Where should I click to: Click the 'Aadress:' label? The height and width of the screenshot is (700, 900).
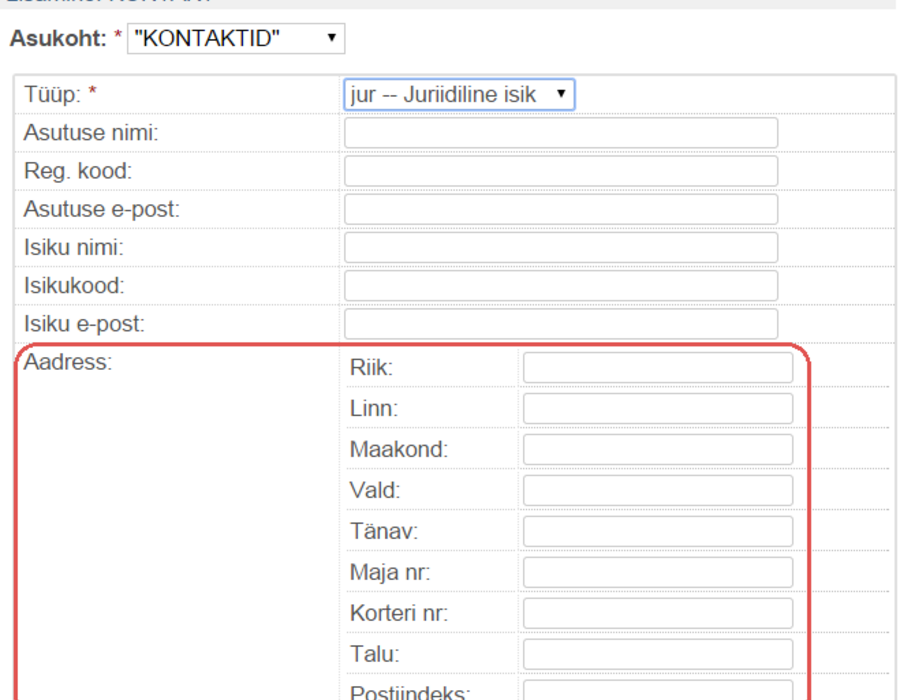68,362
